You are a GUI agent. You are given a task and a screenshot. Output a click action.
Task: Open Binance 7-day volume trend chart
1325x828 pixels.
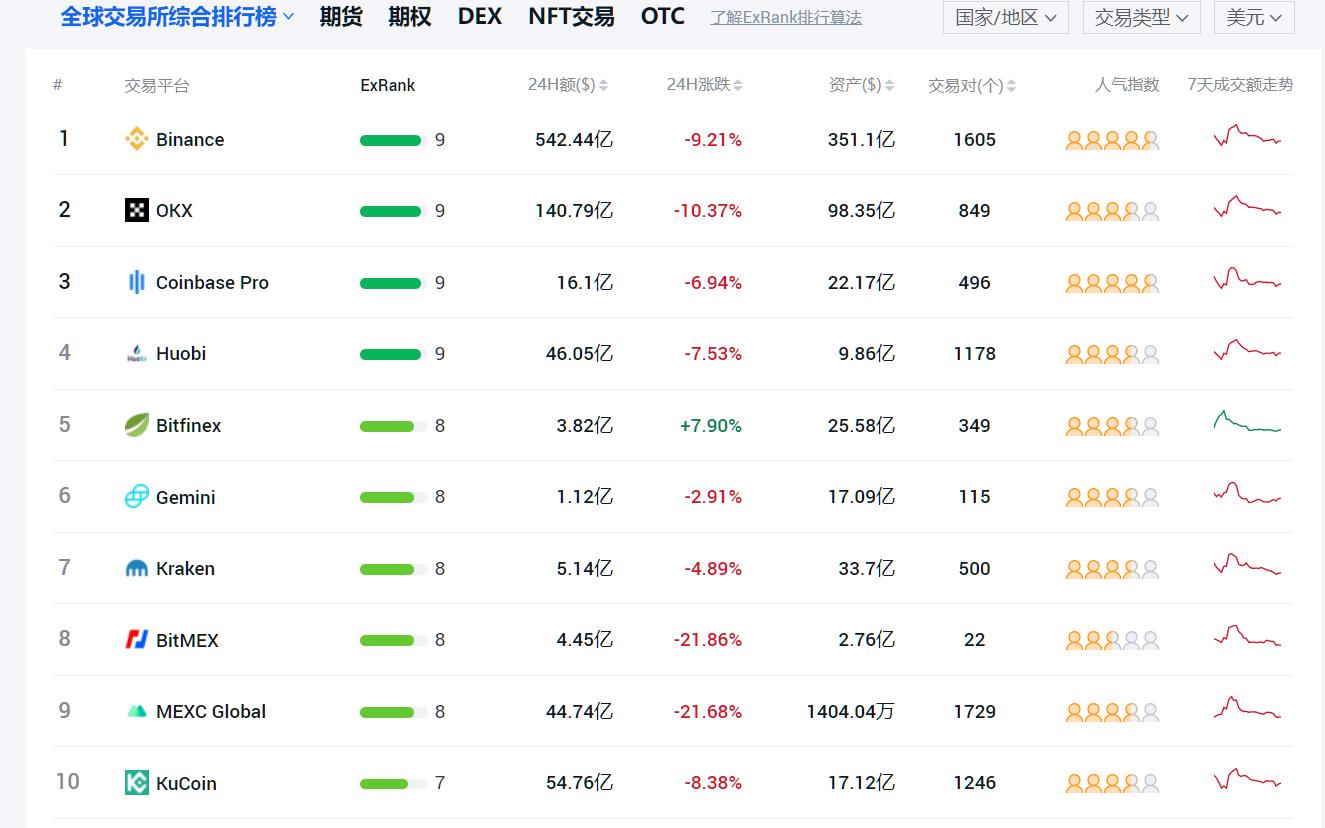(1247, 136)
